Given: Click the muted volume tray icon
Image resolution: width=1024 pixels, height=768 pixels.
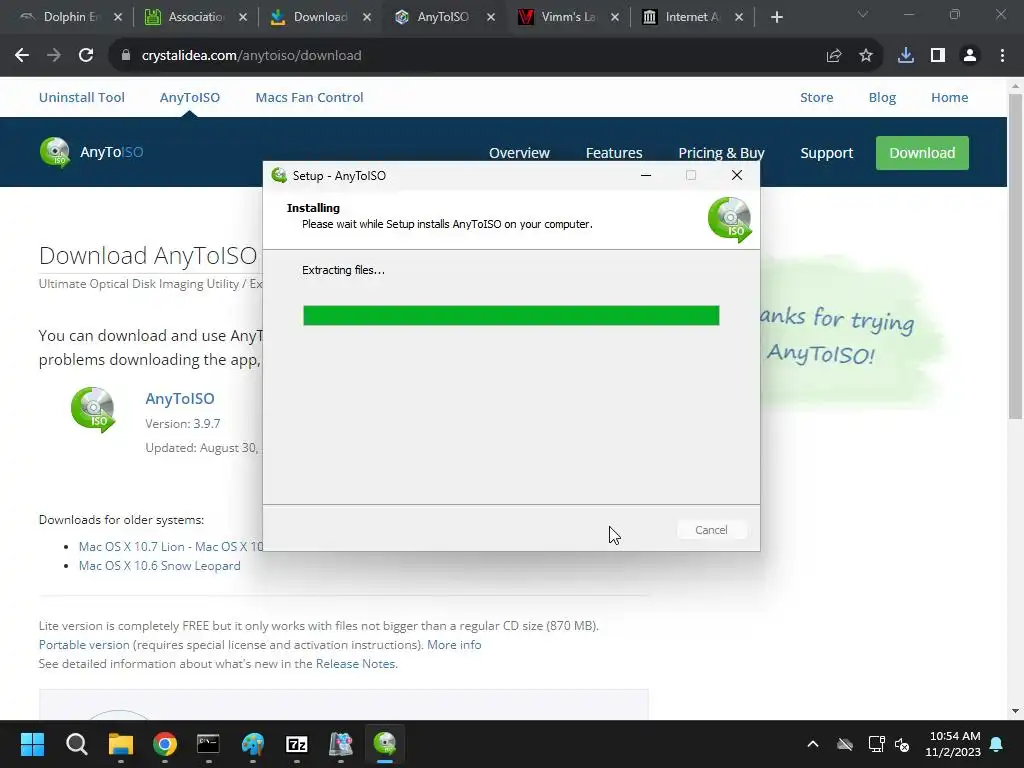Looking at the screenshot, I should tap(902, 744).
